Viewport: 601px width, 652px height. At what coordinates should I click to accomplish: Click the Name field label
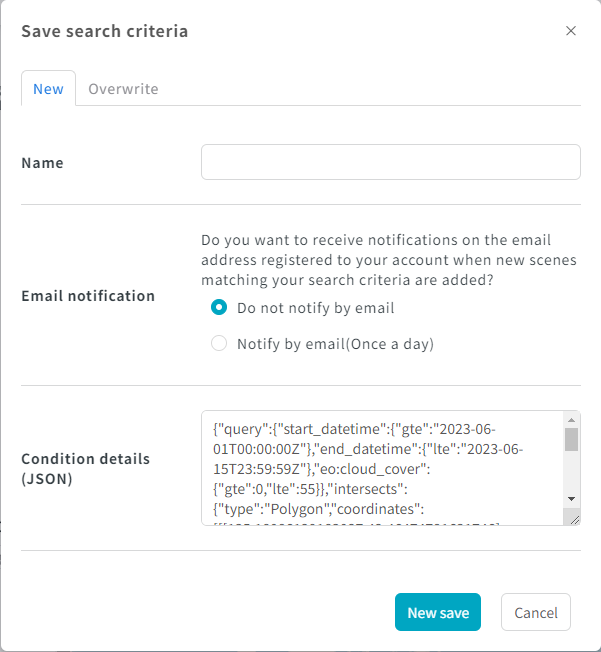click(42, 163)
